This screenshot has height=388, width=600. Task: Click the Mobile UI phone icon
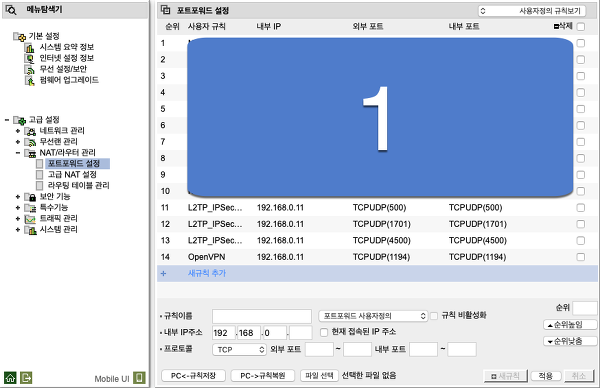click(139, 378)
